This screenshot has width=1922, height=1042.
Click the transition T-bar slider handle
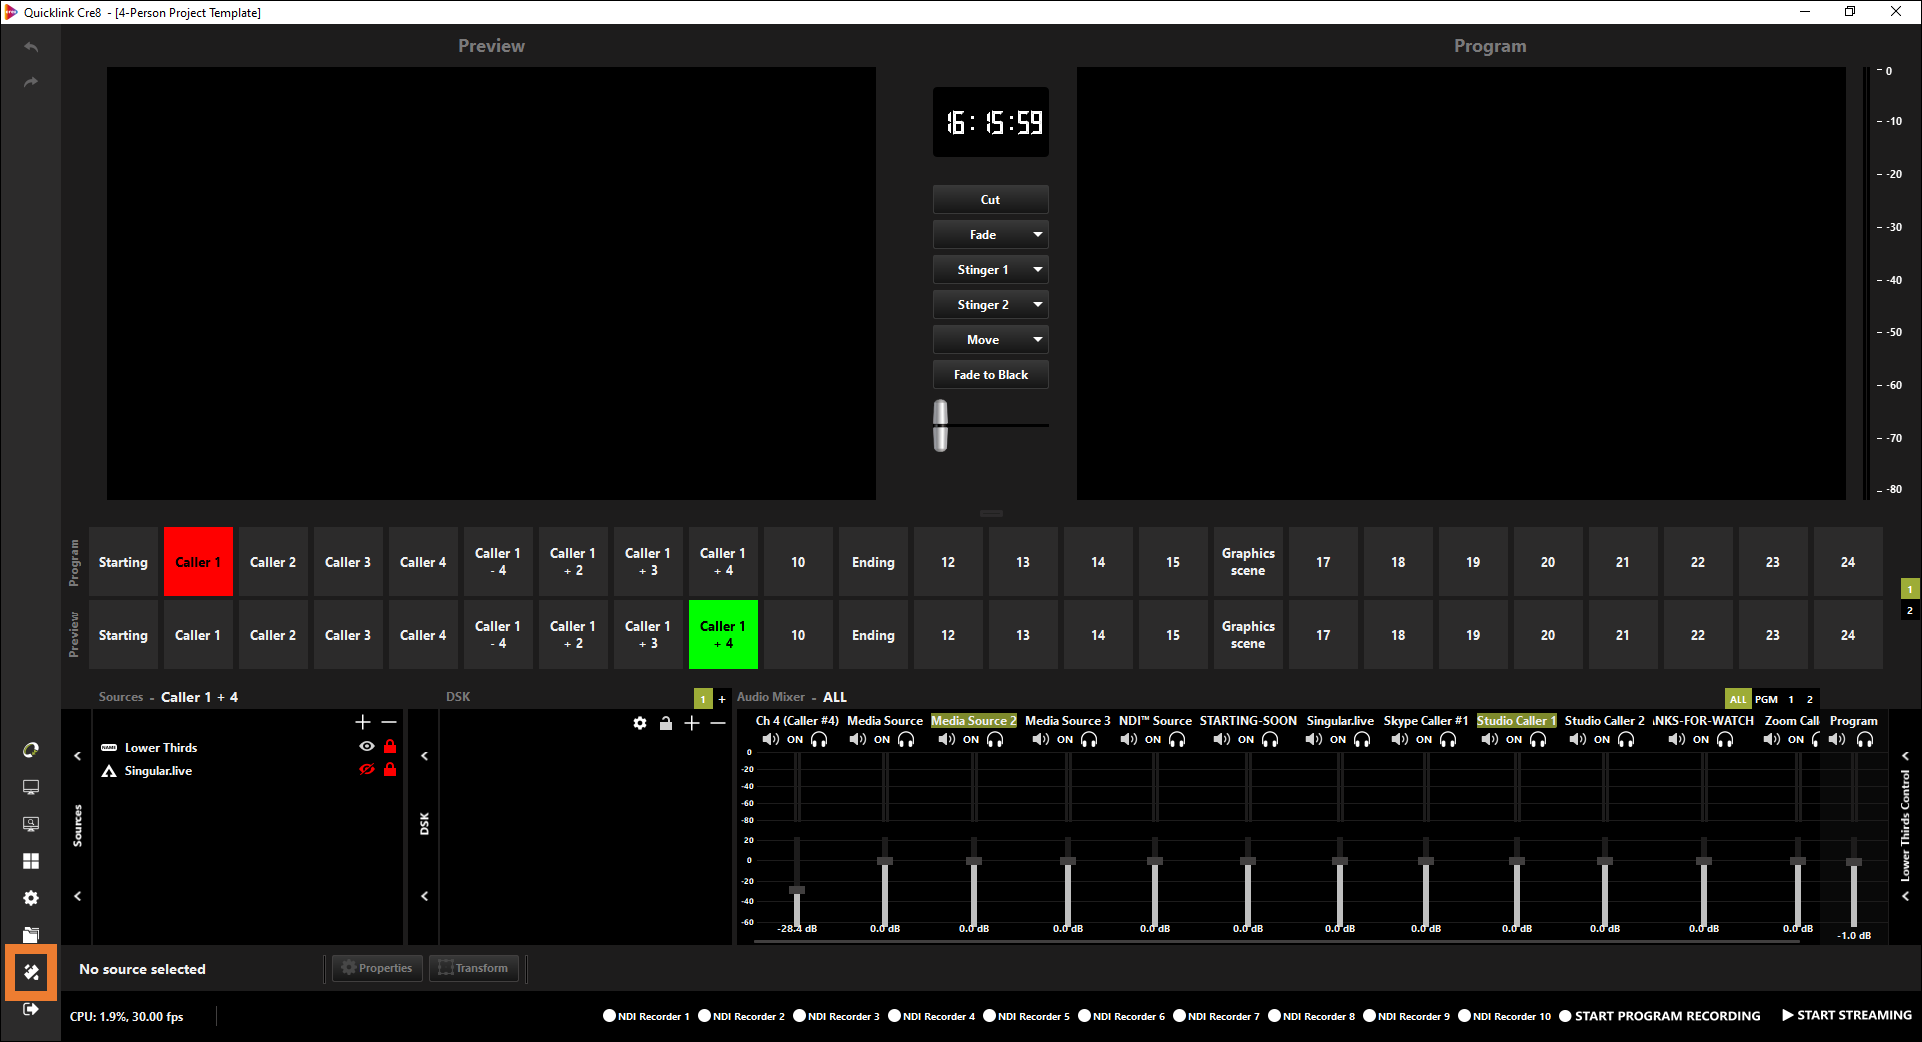point(940,425)
